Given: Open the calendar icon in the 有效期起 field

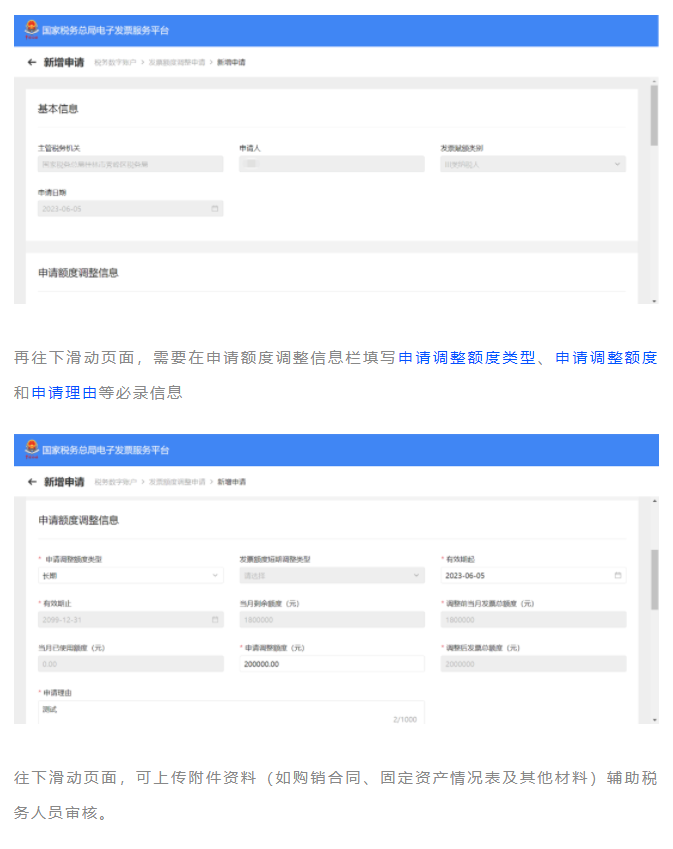Looking at the screenshot, I should pyautogui.click(x=617, y=576).
